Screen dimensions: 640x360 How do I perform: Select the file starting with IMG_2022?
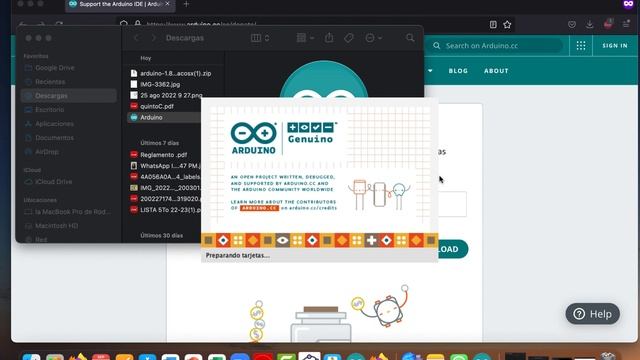(164, 188)
